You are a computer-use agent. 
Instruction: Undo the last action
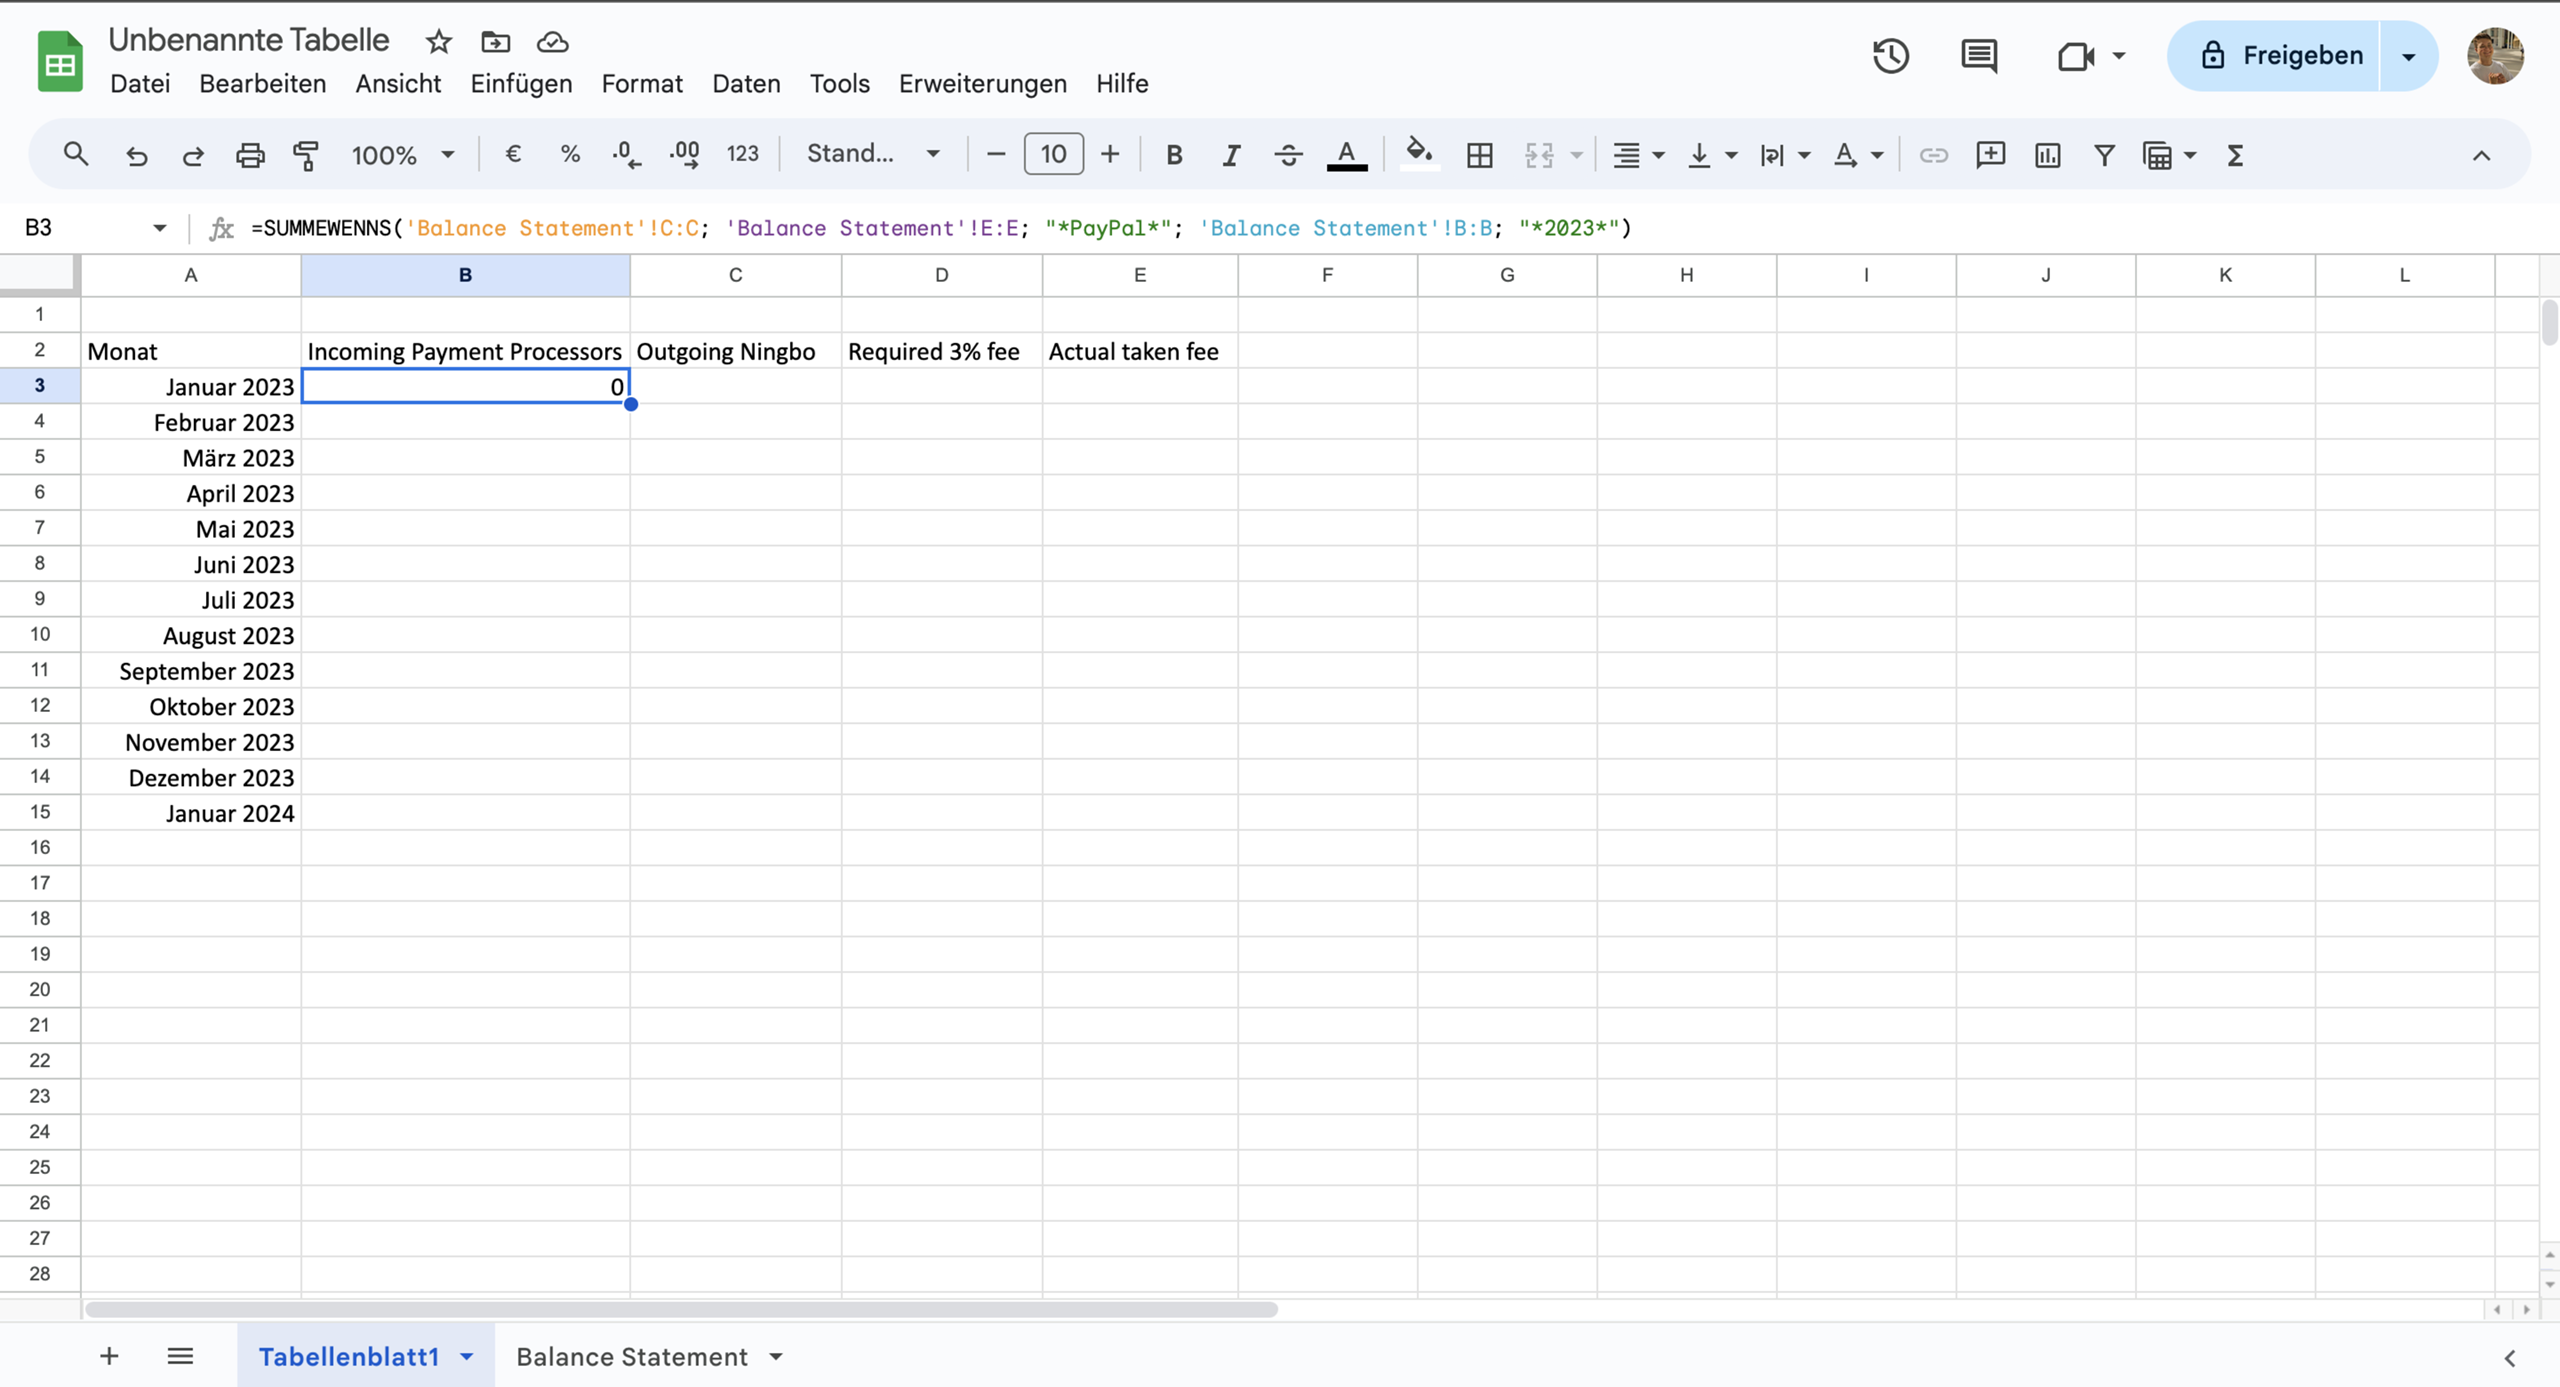point(137,154)
